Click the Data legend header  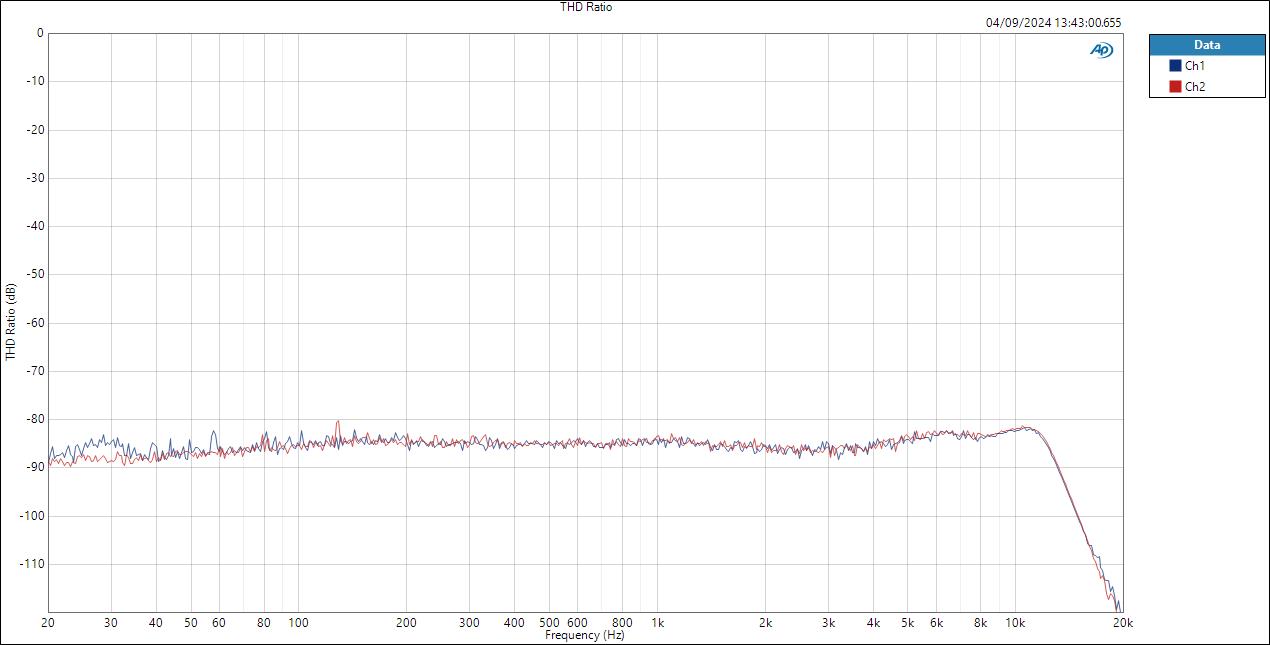tap(1207, 45)
